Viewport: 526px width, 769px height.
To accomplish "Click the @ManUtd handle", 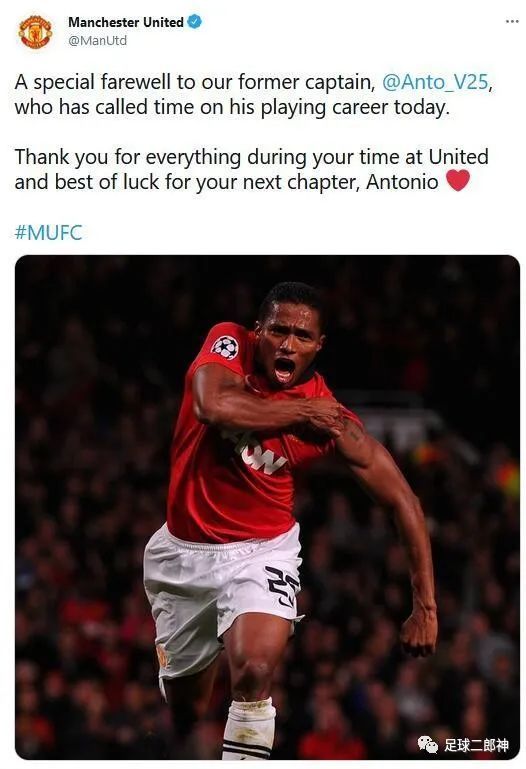I will (98, 40).
